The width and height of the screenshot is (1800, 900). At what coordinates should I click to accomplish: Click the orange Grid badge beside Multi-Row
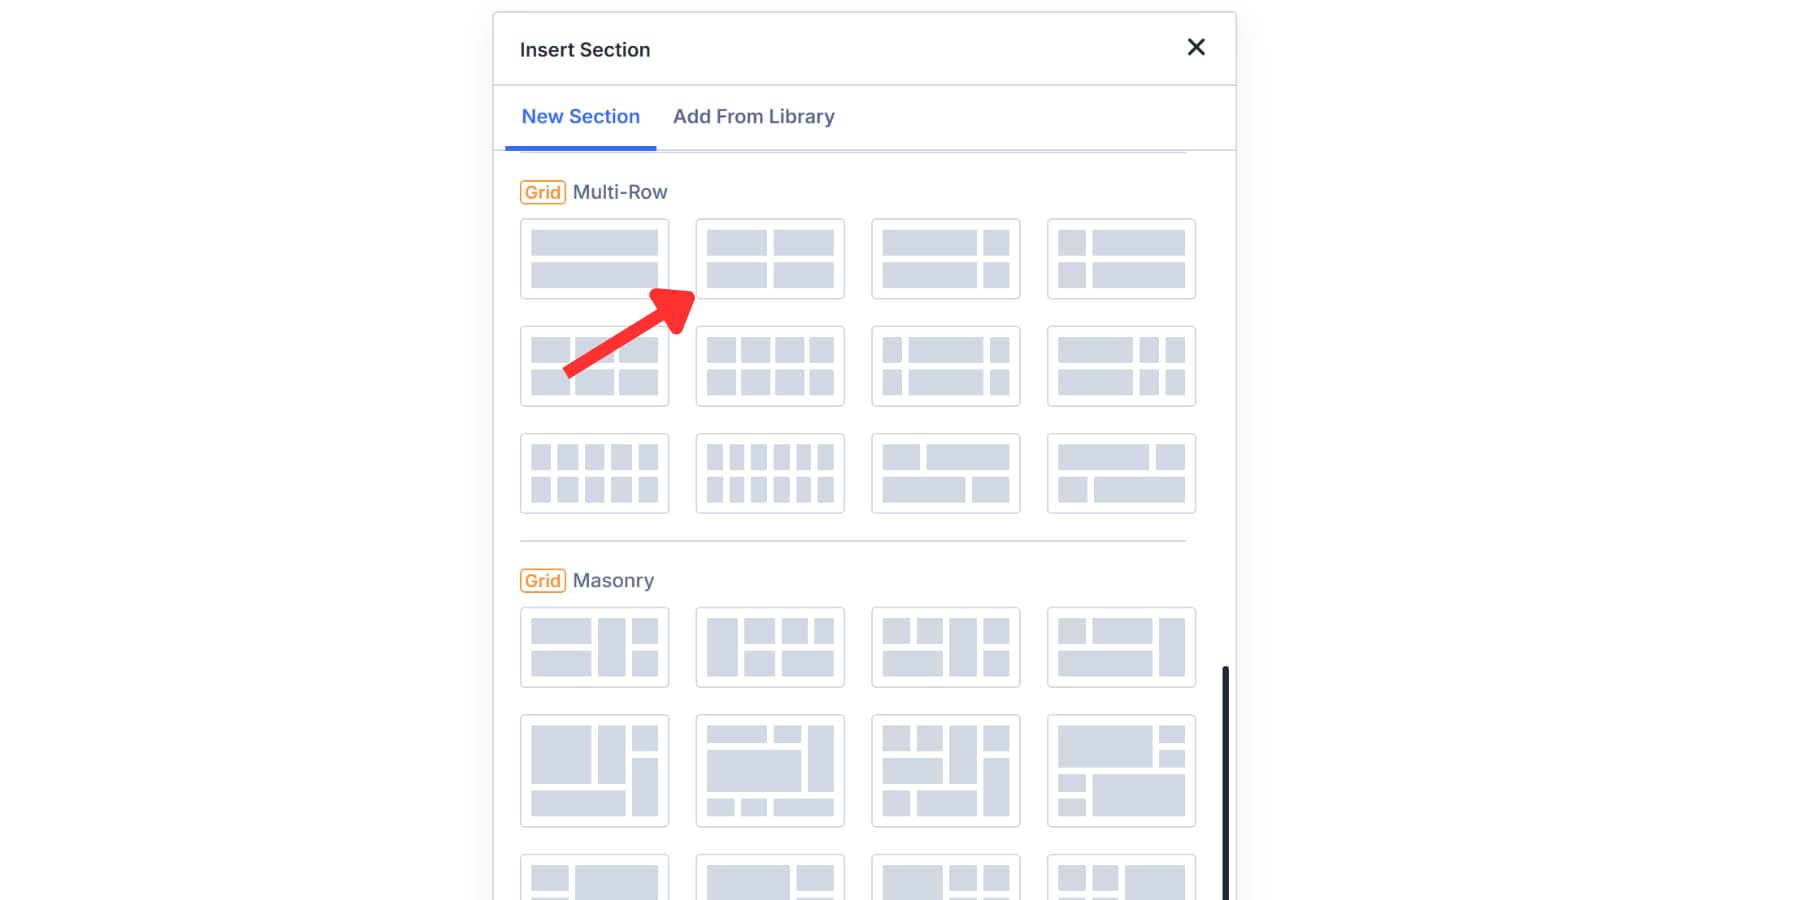tap(543, 191)
